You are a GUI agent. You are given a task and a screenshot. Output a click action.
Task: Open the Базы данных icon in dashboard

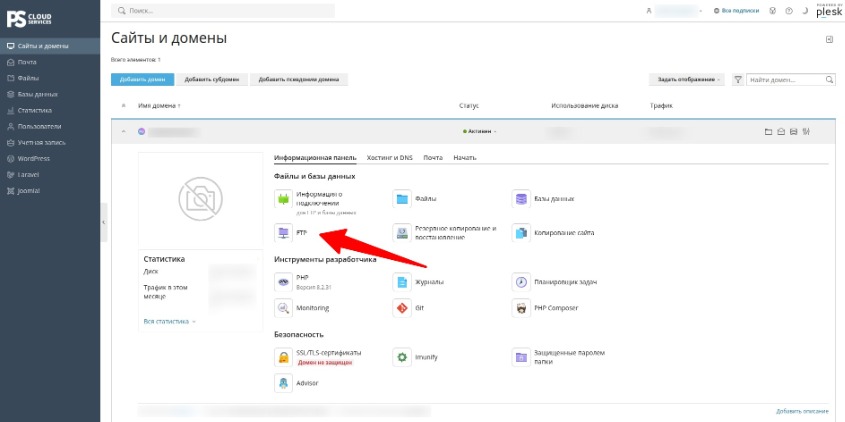click(x=521, y=199)
